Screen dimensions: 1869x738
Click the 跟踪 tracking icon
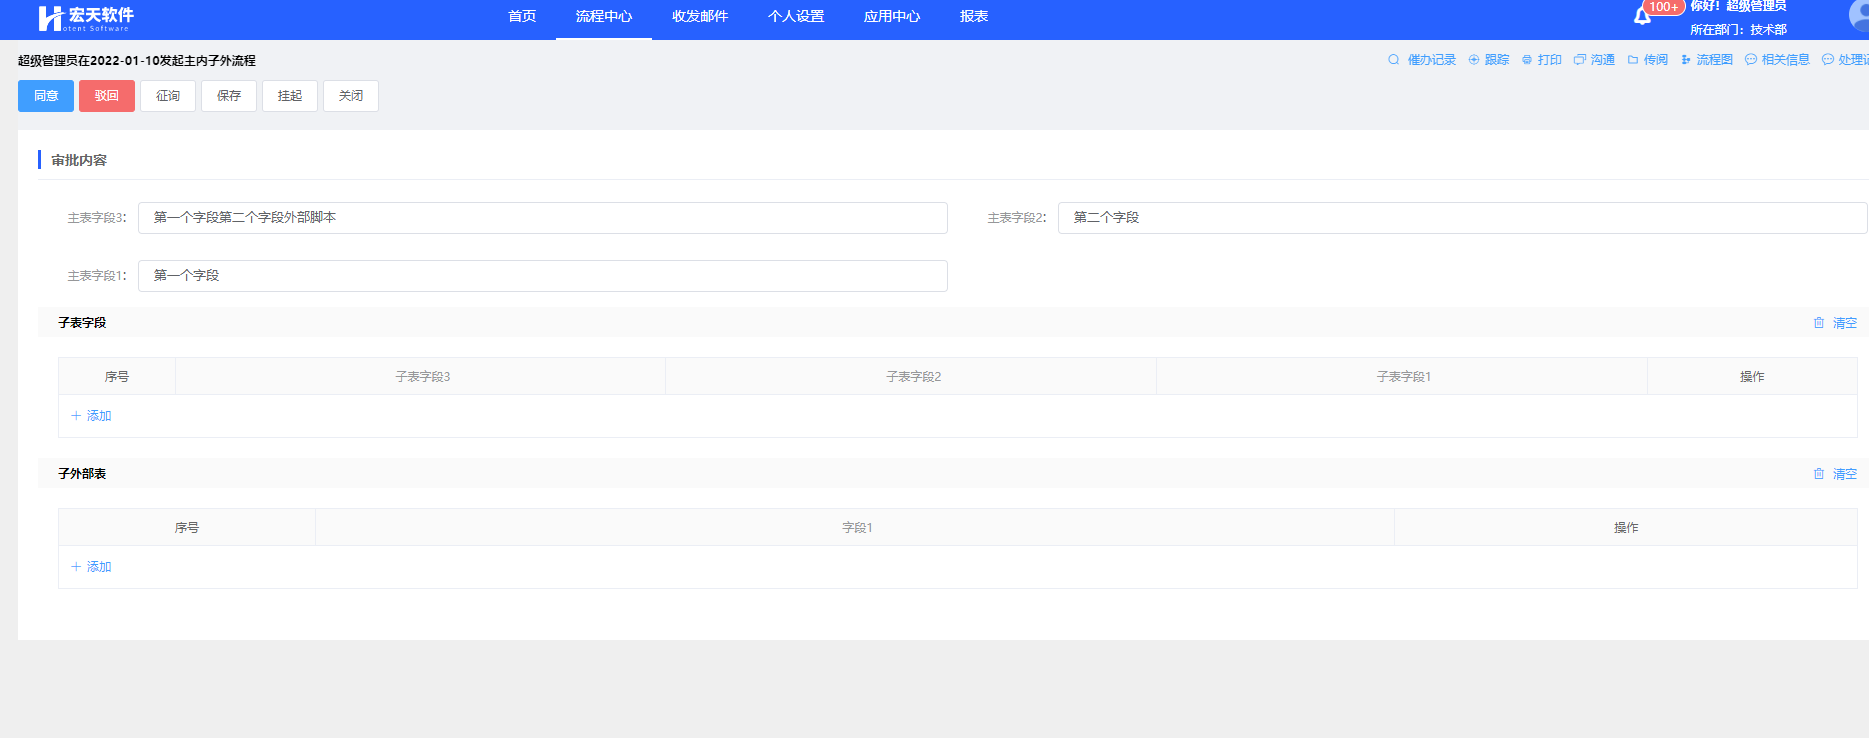[1474, 60]
